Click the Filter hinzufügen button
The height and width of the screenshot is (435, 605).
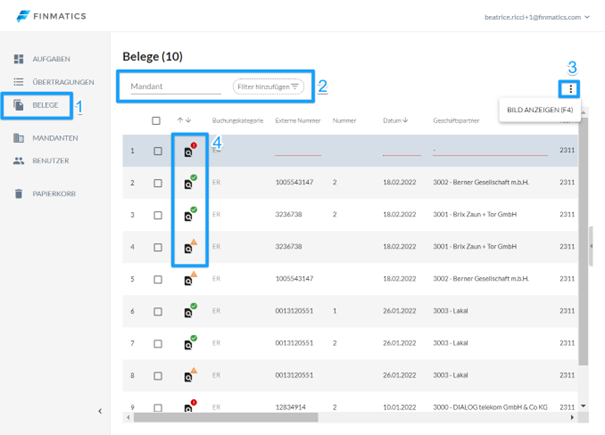click(x=268, y=86)
